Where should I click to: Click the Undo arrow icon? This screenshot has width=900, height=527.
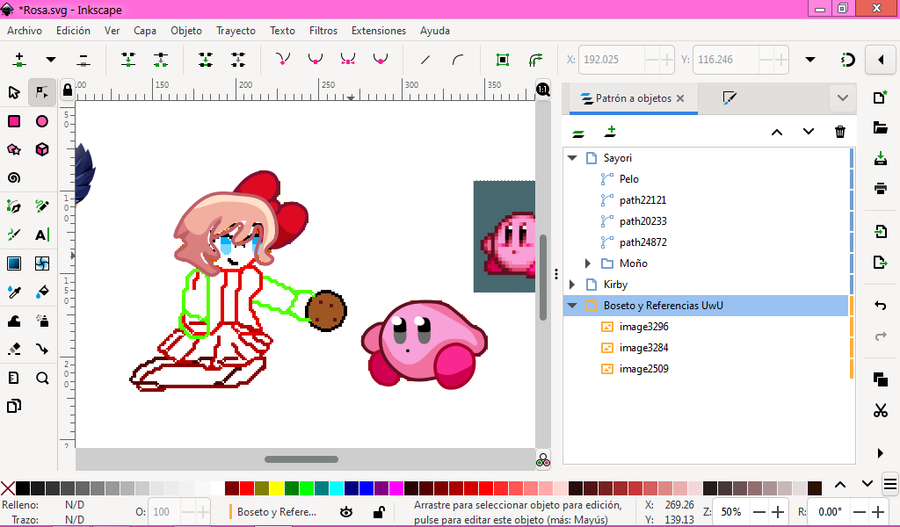tap(880, 305)
